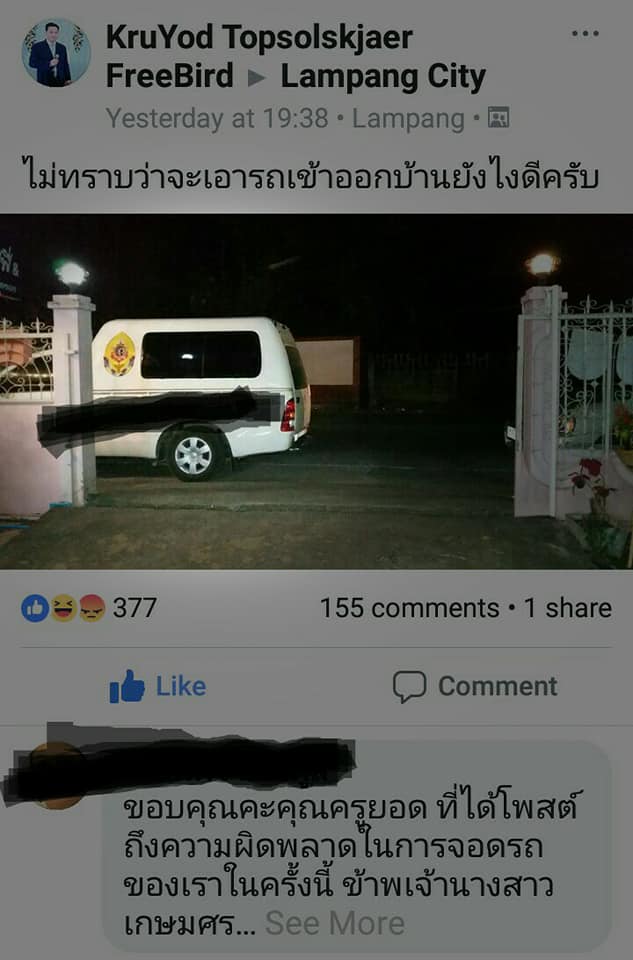The image size is (633, 960).
Task: Click the Comment button label
Action: (498, 686)
